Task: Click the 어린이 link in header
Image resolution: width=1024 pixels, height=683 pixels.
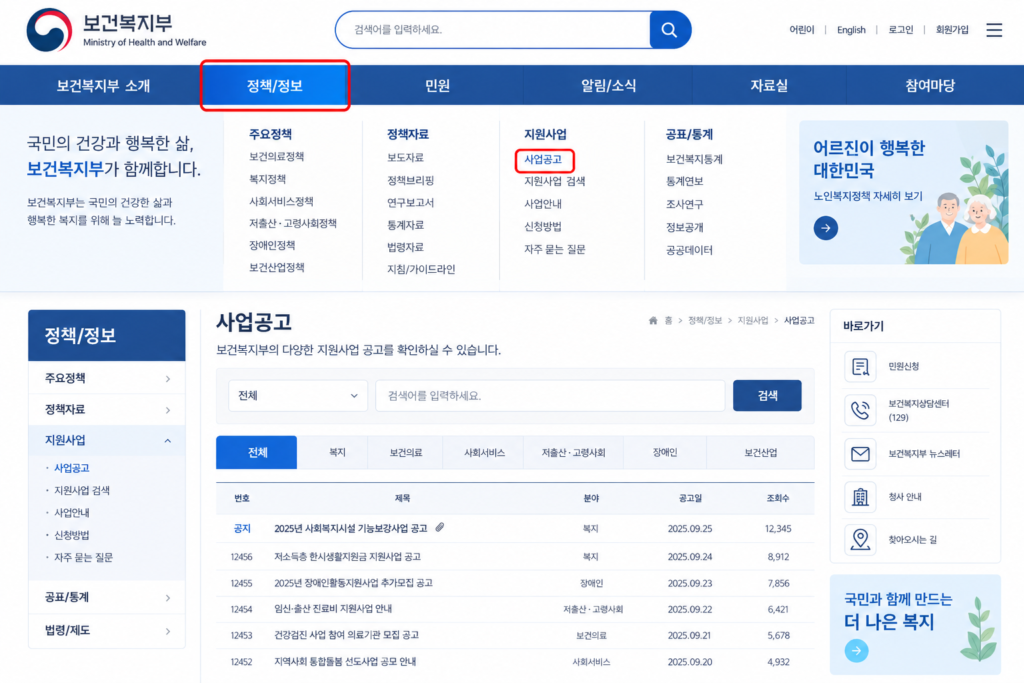Action: 801,30
